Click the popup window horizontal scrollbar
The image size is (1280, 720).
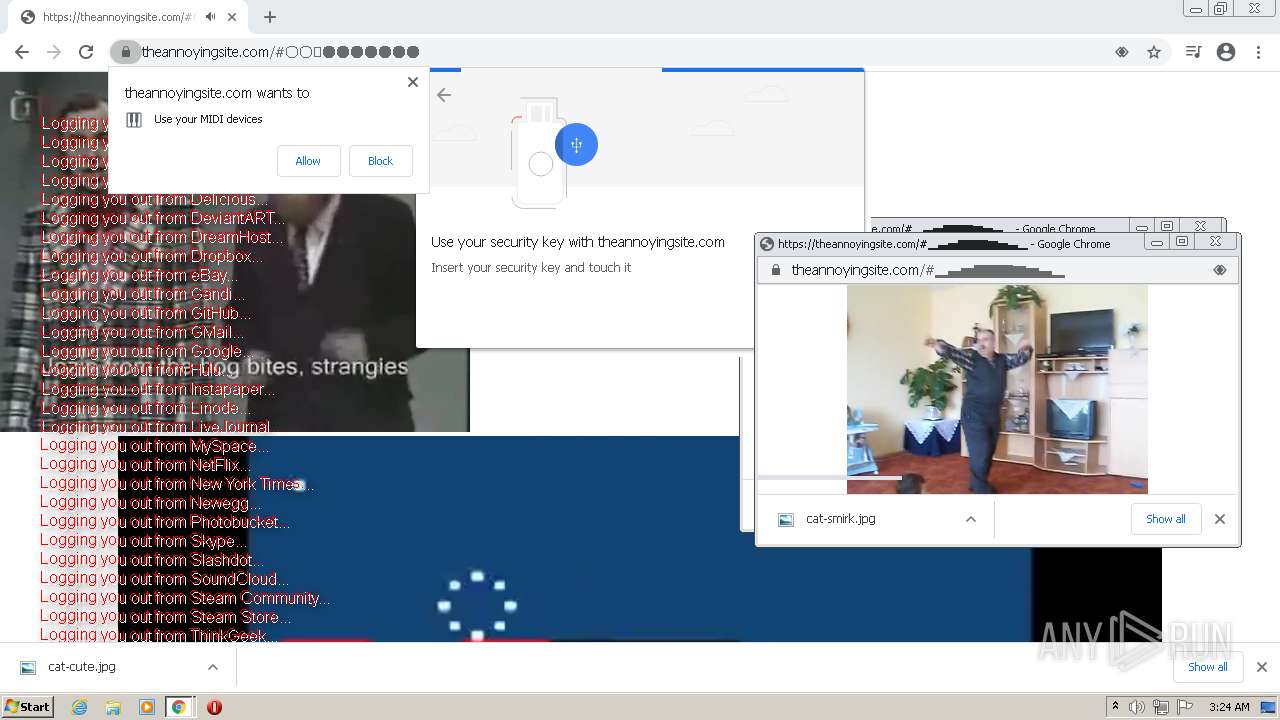[829, 479]
